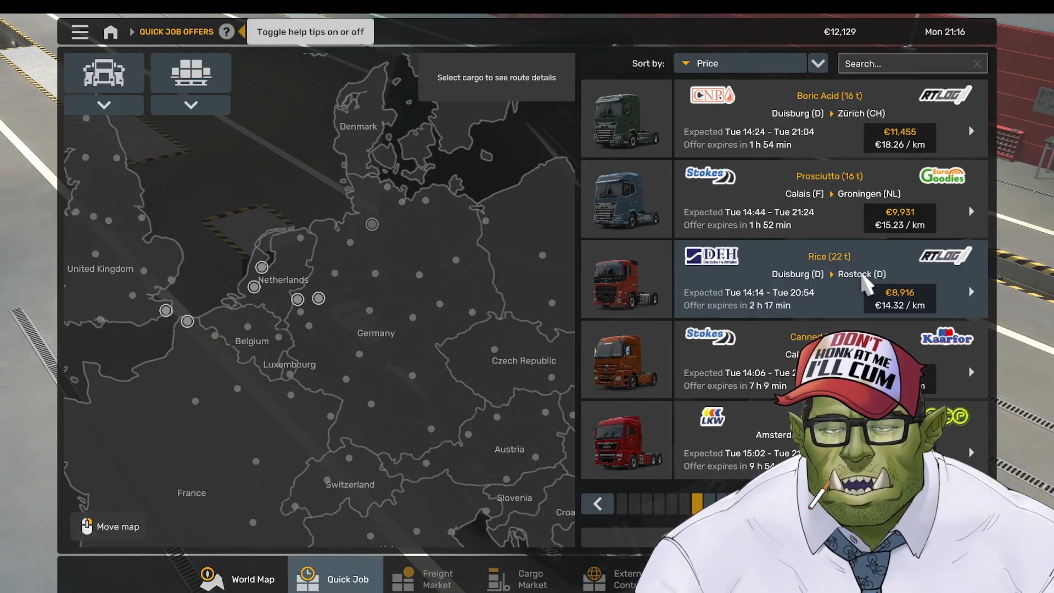The image size is (1054, 593).
Task: Select the highlighted job page marker
Action: (697, 504)
